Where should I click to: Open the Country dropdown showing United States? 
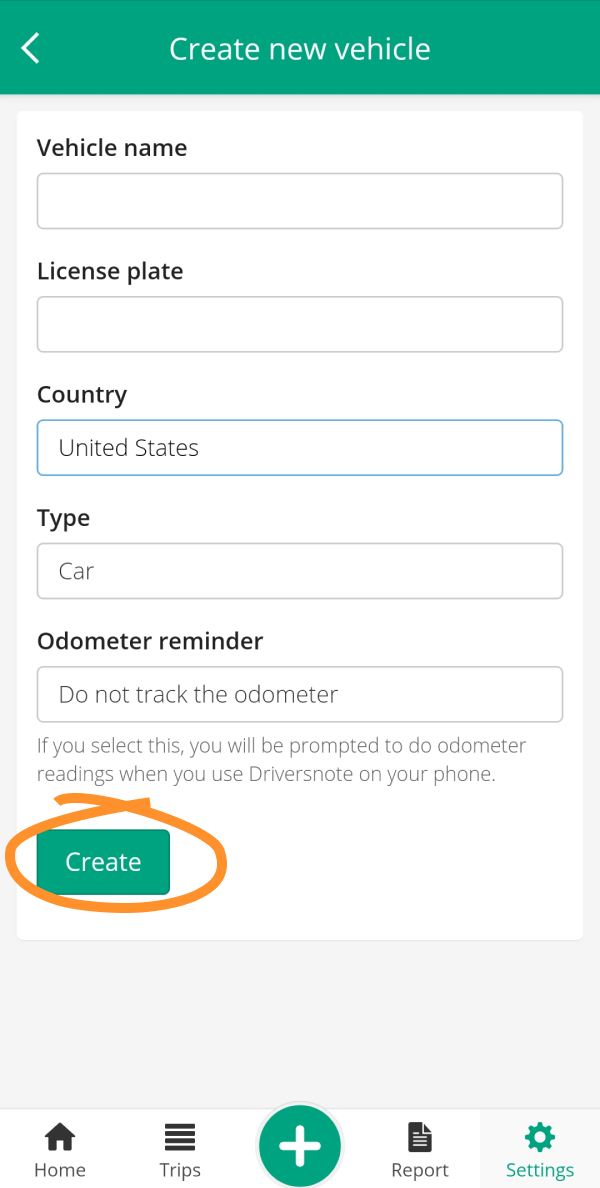tap(300, 447)
